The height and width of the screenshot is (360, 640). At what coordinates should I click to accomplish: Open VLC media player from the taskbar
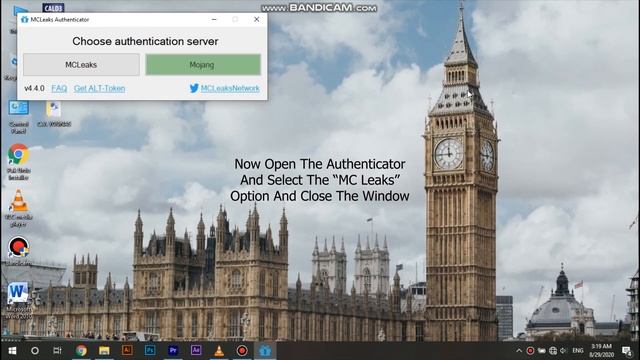pyautogui.click(x=219, y=351)
